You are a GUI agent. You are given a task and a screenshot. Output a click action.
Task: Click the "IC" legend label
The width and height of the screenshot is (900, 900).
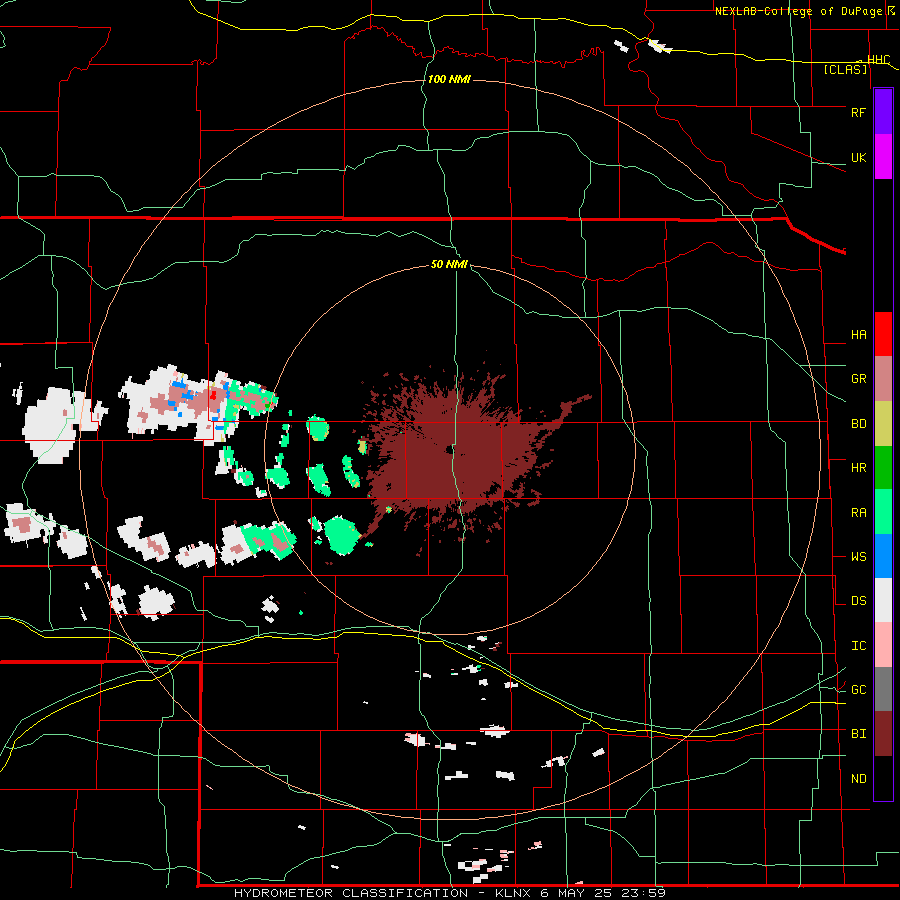click(x=858, y=646)
